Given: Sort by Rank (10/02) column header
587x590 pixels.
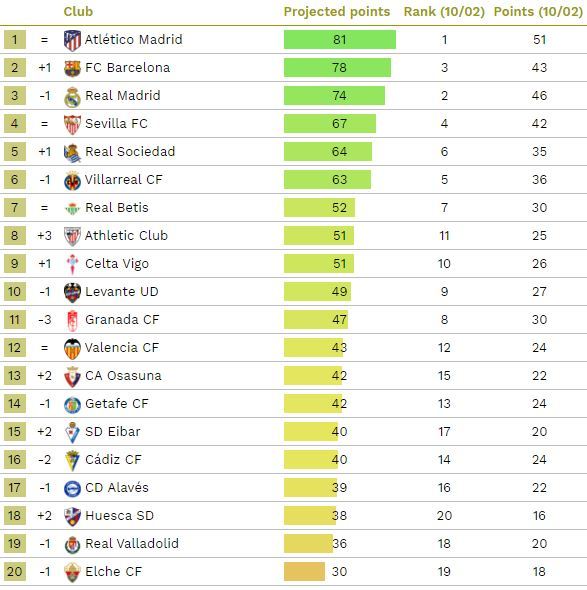Looking at the screenshot, I should (x=444, y=12).
